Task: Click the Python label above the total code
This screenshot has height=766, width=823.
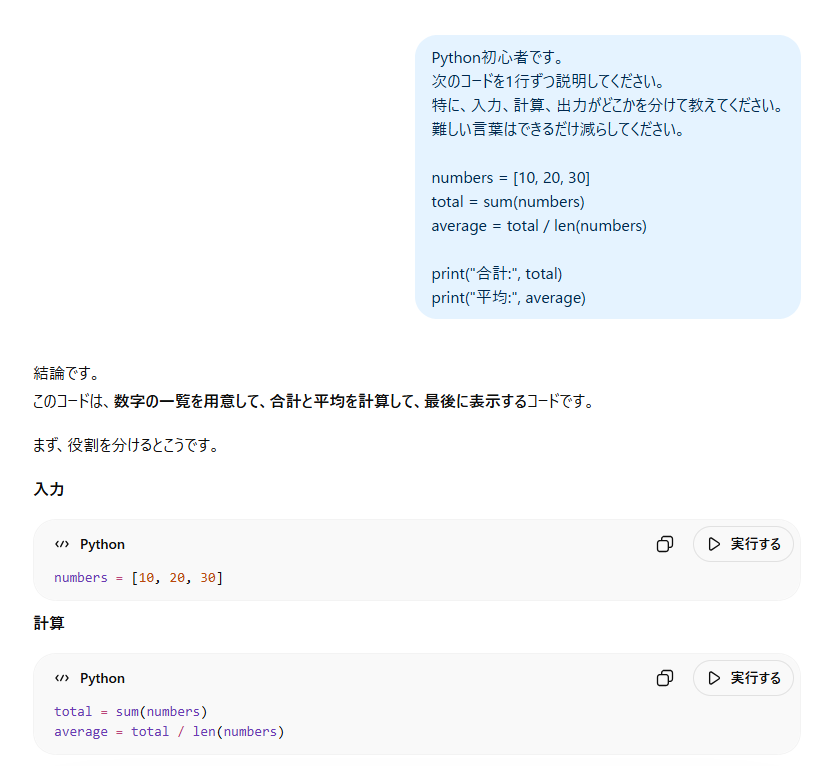Action: [102, 678]
